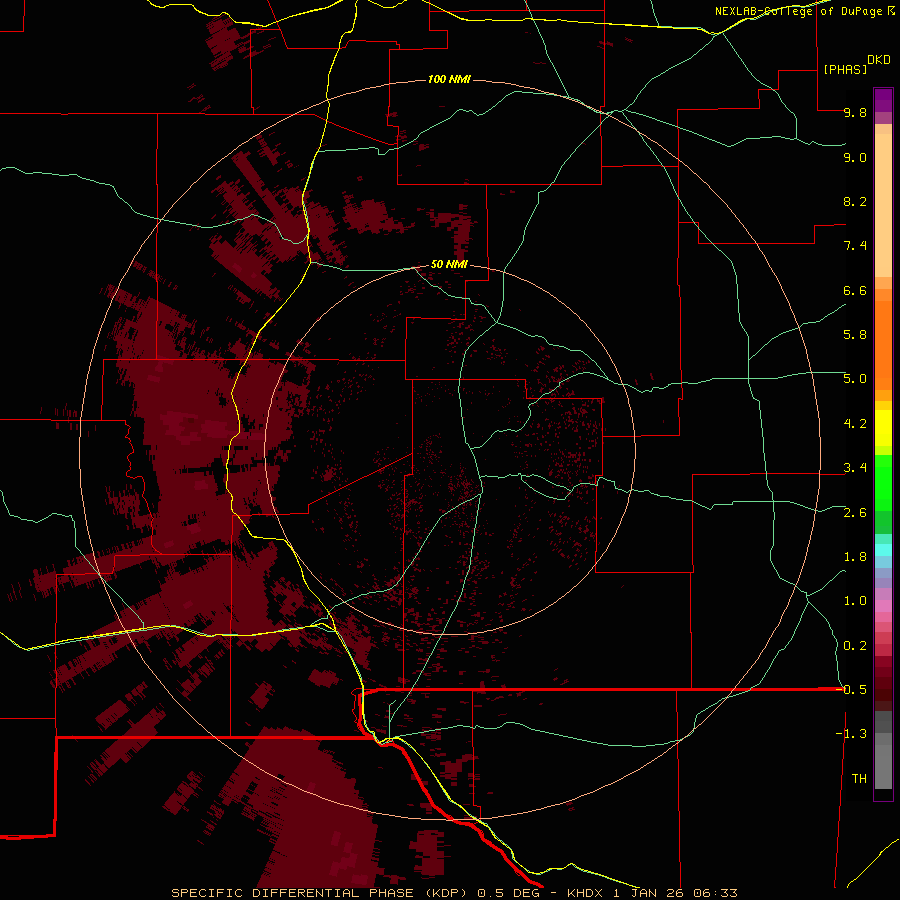Click the pink band of the color bar
Viewport: 900px width, 900px height.
coord(883,606)
